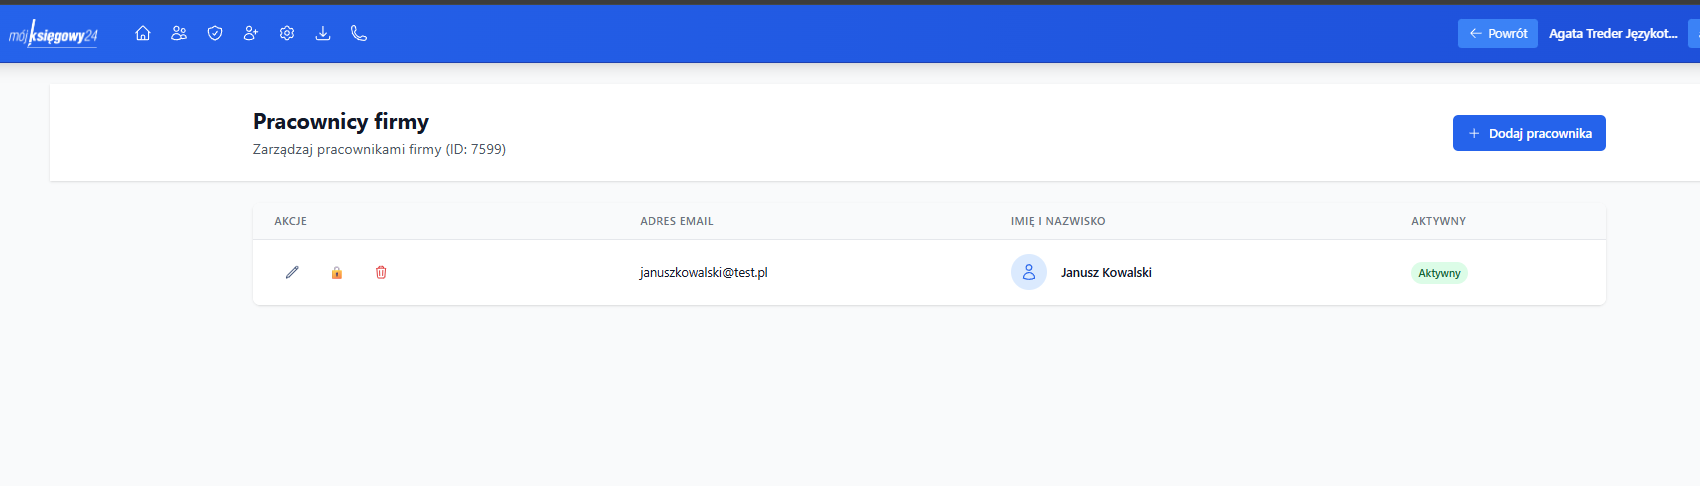Viewport: 1700px width, 486px height.
Task: Edit Janusz Kowalski with pencil icon
Action: click(x=292, y=272)
